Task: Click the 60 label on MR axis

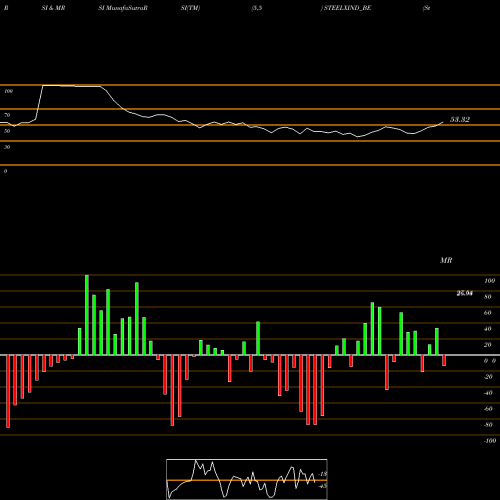Action: click(487, 313)
